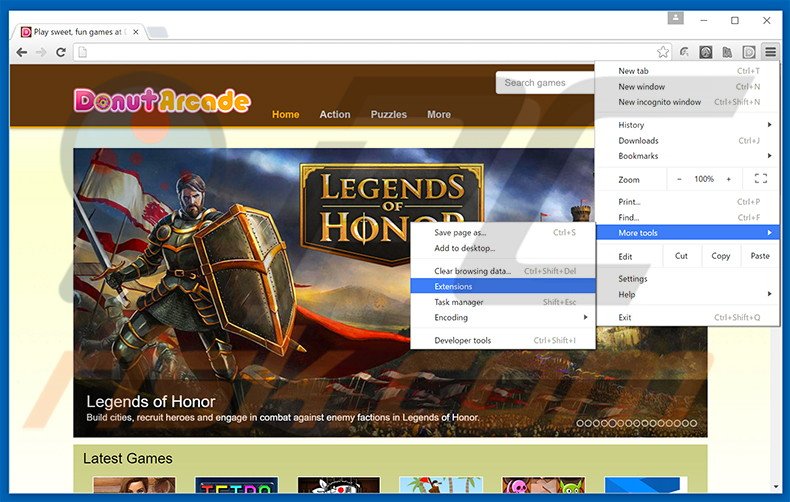The width and height of the screenshot is (790, 502).
Task: Choose Exit from the menu
Action: [688, 317]
